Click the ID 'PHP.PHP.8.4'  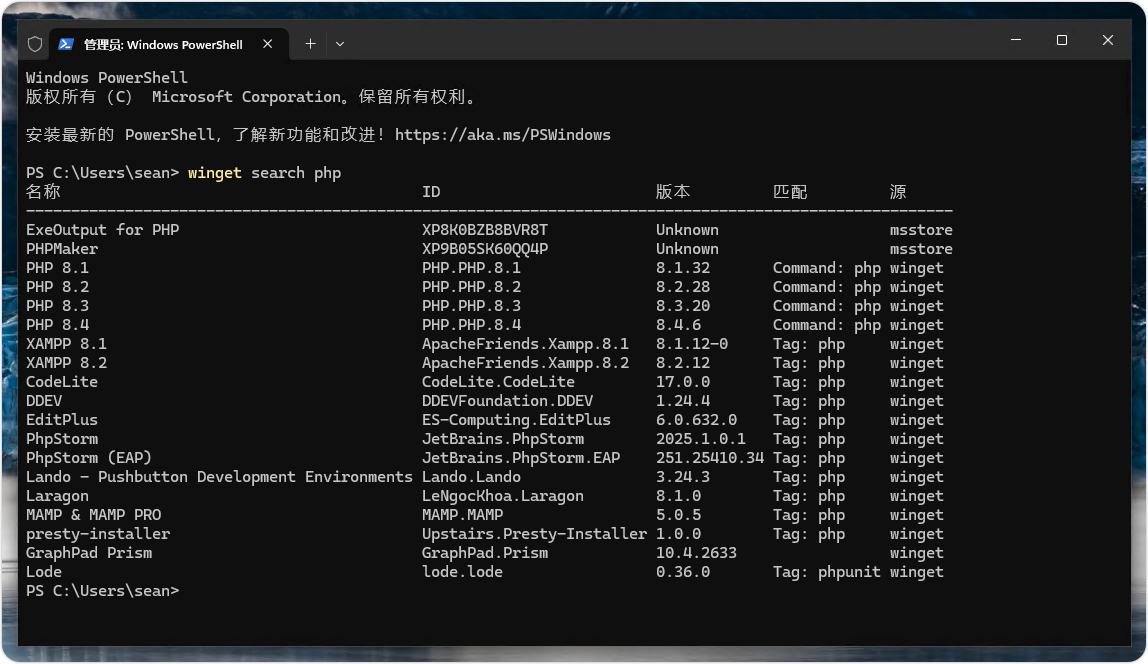pyautogui.click(x=472, y=325)
